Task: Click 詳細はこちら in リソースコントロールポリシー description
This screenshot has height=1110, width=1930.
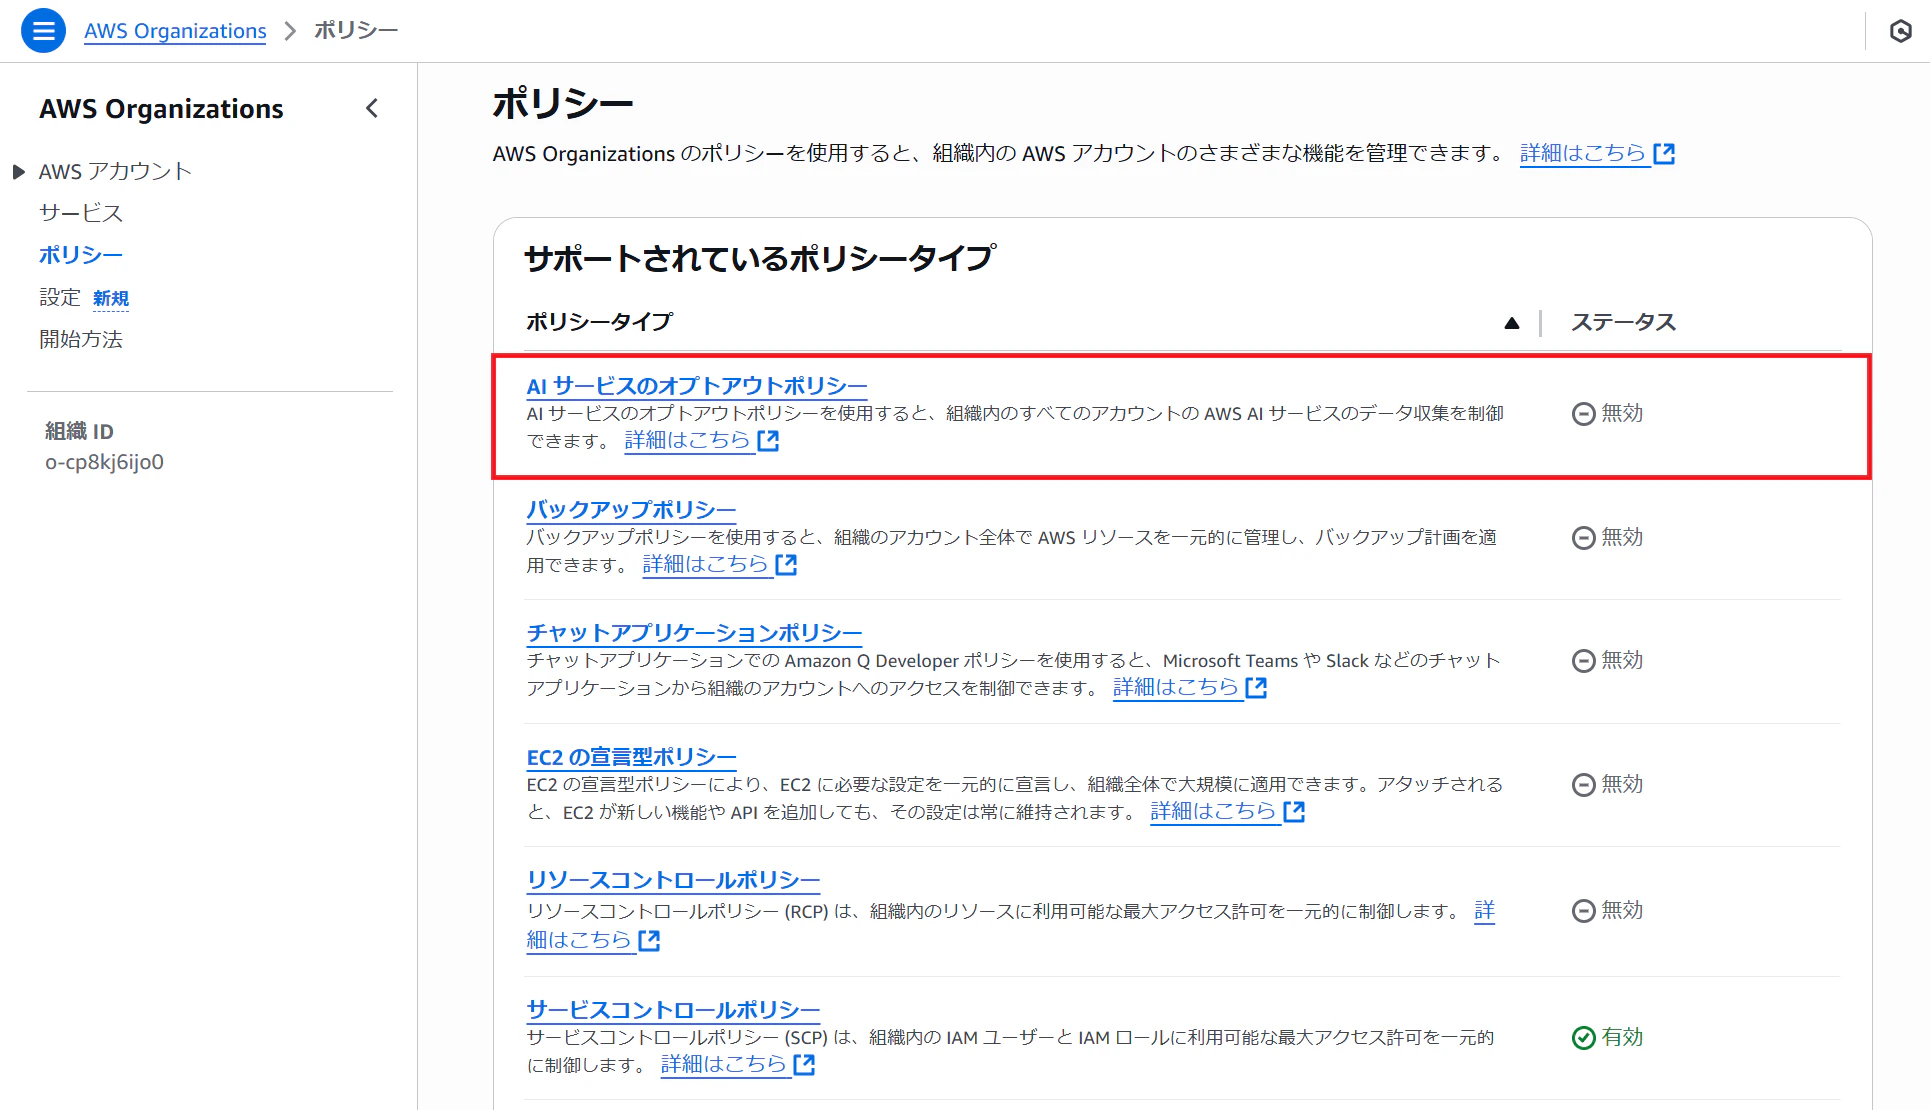Action: click(579, 940)
